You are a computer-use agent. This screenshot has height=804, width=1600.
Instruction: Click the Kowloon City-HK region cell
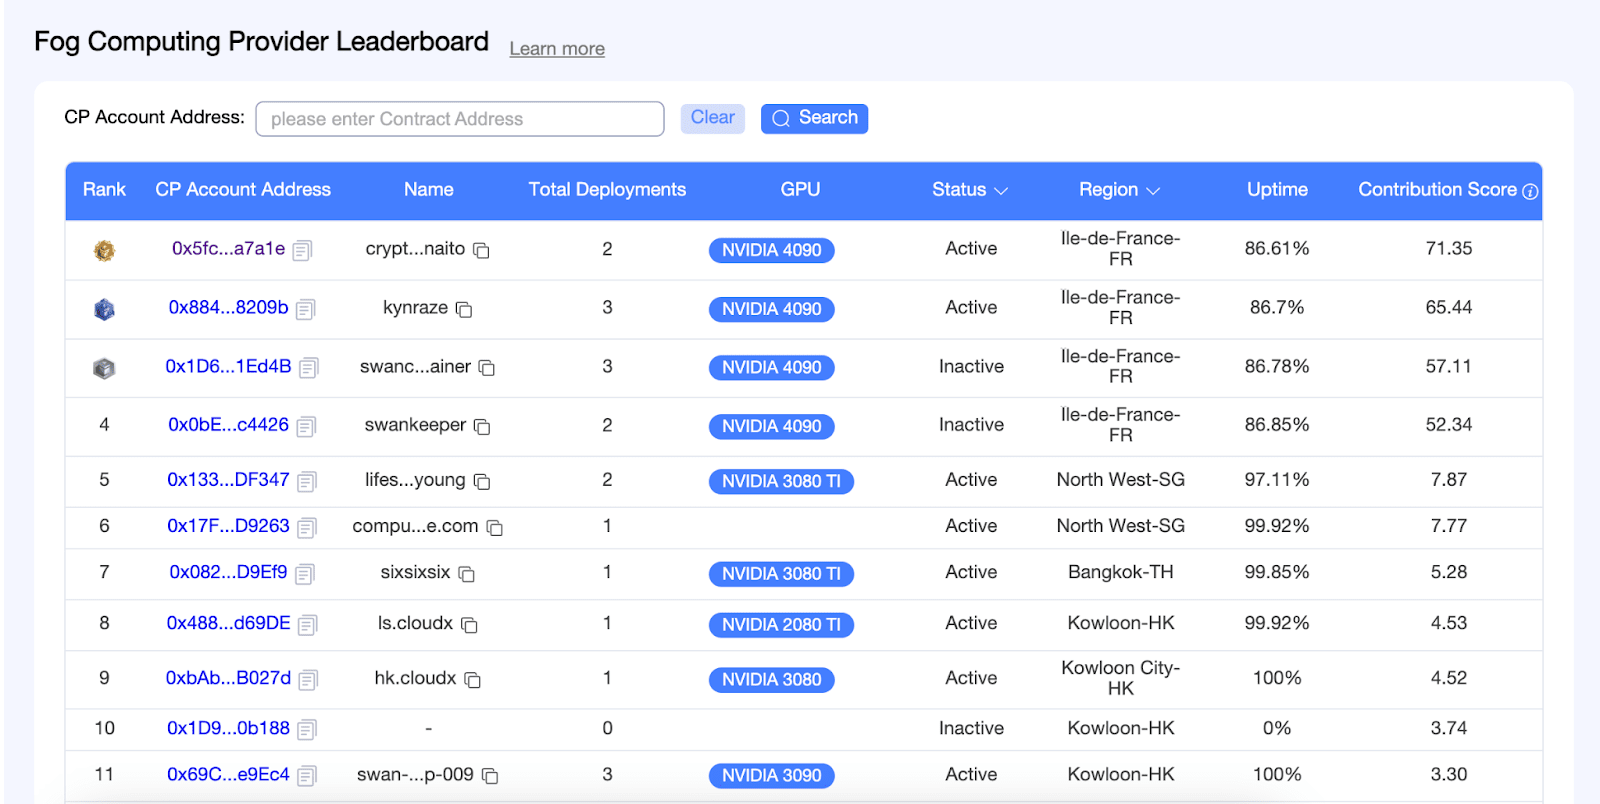(x=1121, y=678)
